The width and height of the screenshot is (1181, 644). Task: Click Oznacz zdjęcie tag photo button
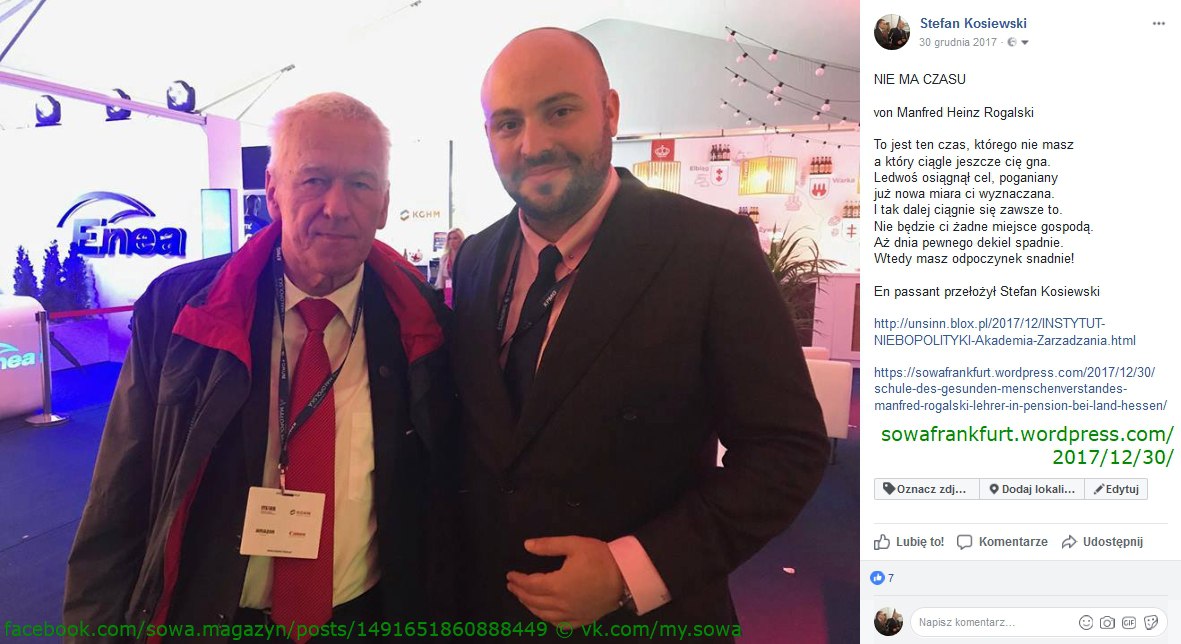pyautogui.click(x=926, y=489)
